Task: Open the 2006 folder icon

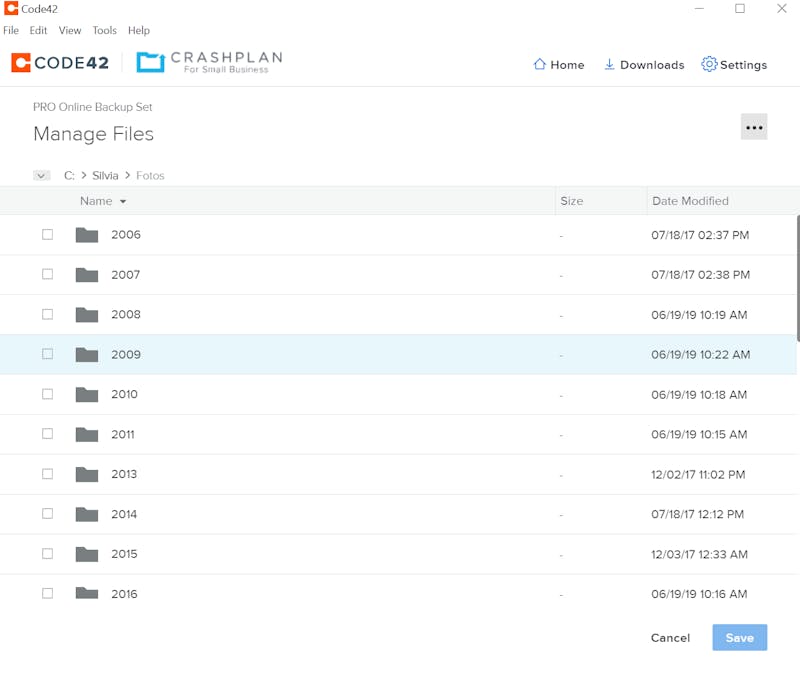Action: [87, 235]
